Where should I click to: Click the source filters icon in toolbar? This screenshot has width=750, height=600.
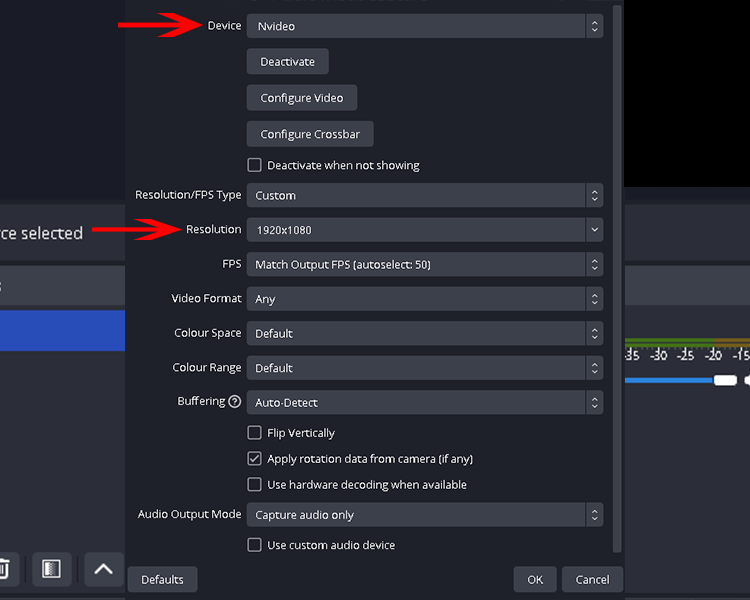point(52,569)
